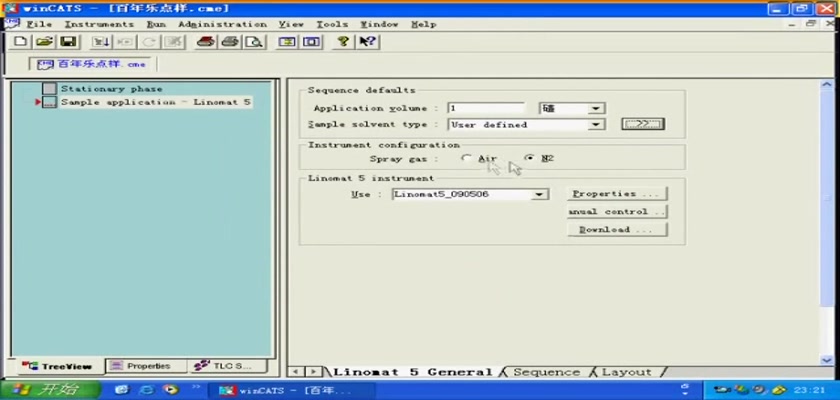The image size is (840, 400).
Task: Select the Stationary phase tree item
Action: [x=111, y=89]
